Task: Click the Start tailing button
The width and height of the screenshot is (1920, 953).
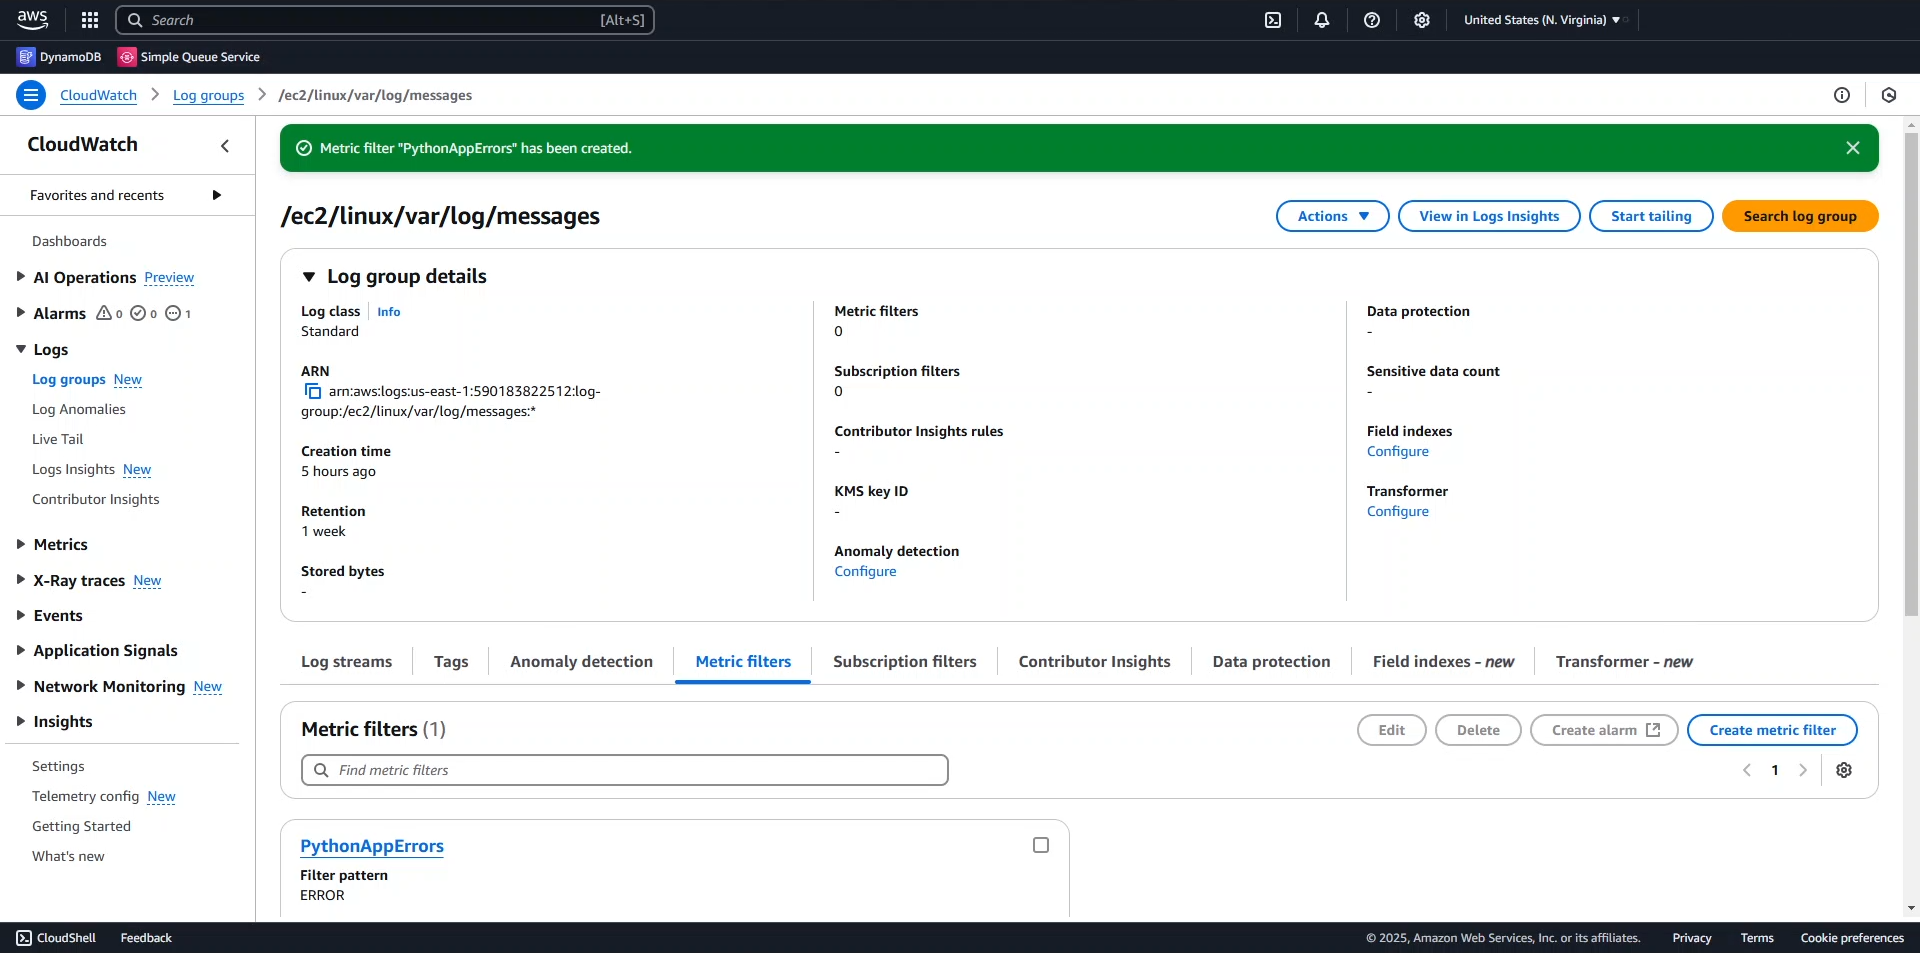Action: coord(1651,216)
